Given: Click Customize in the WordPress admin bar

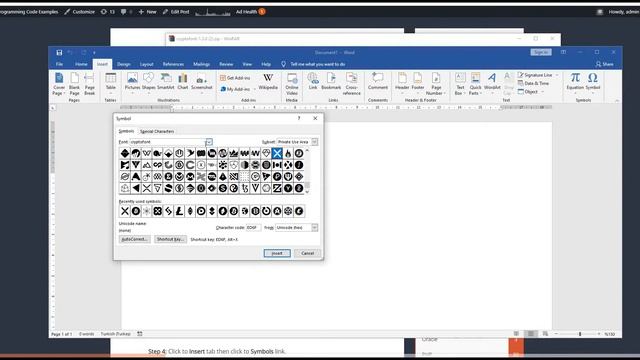Looking at the screenshot, I should click(x=80, y=12).
